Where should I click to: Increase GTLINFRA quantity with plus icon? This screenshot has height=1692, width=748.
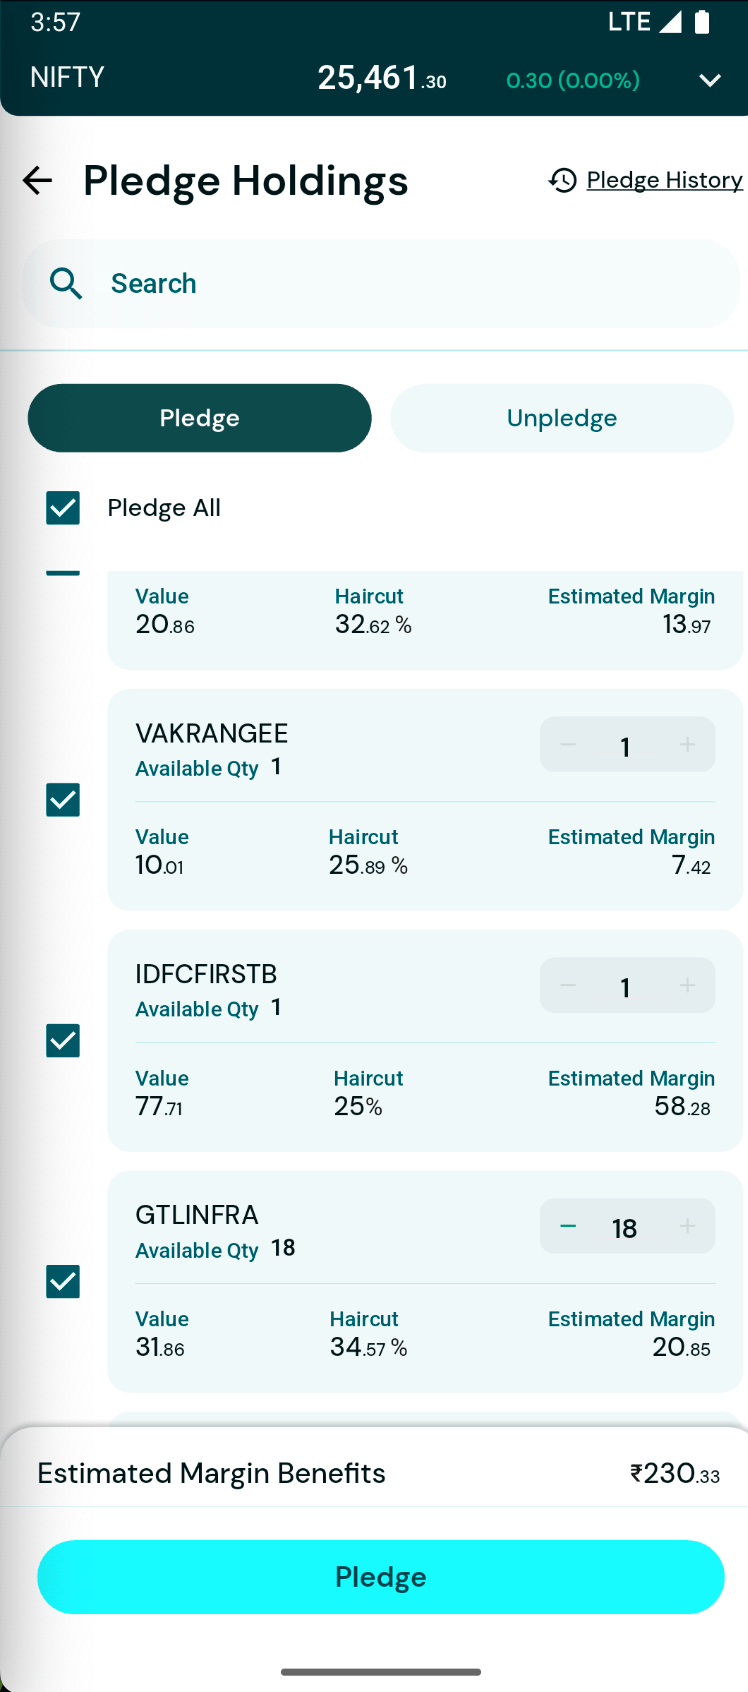687,1227
